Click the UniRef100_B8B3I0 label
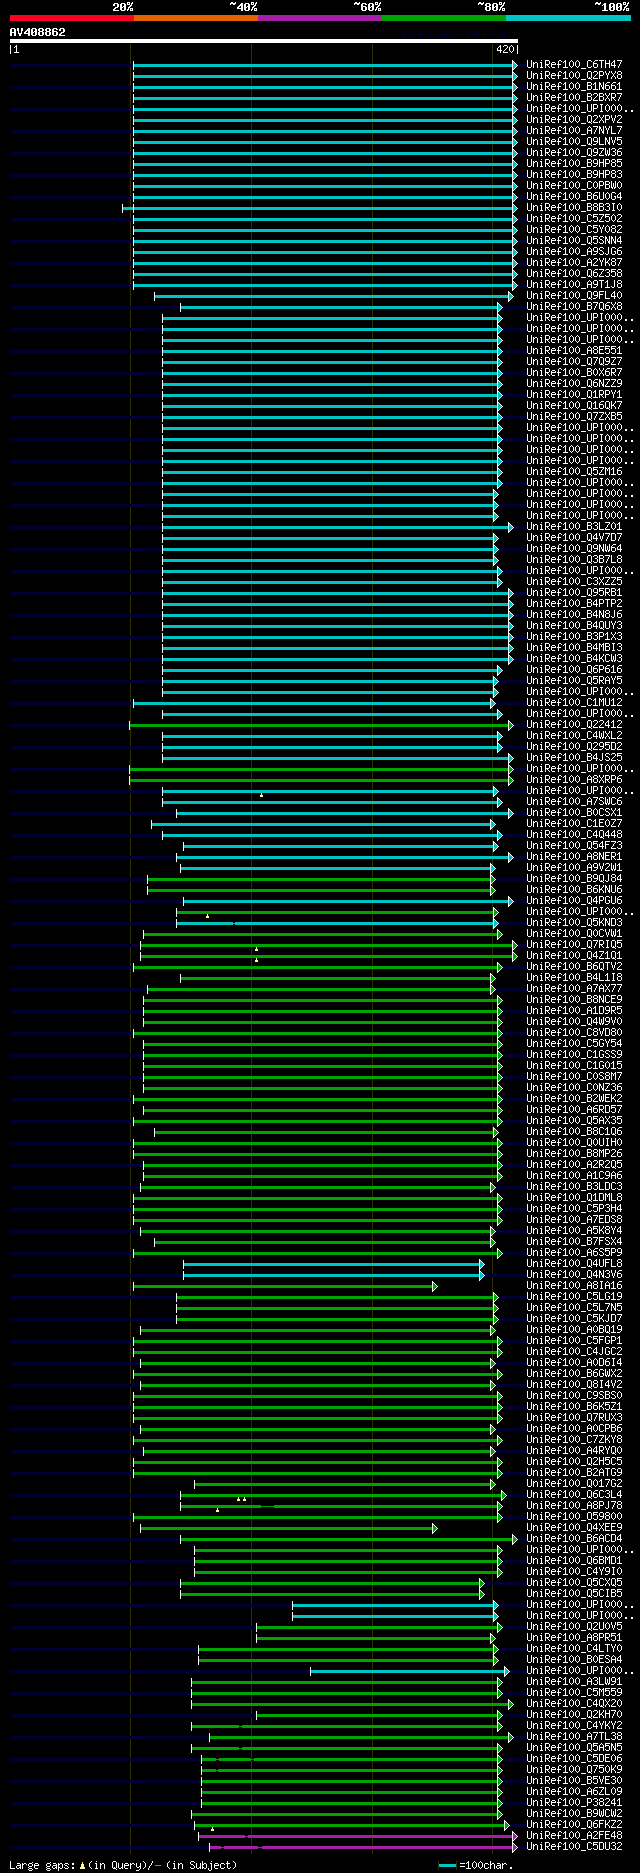This screenshot has height=1873, width=640. point(574,208)
